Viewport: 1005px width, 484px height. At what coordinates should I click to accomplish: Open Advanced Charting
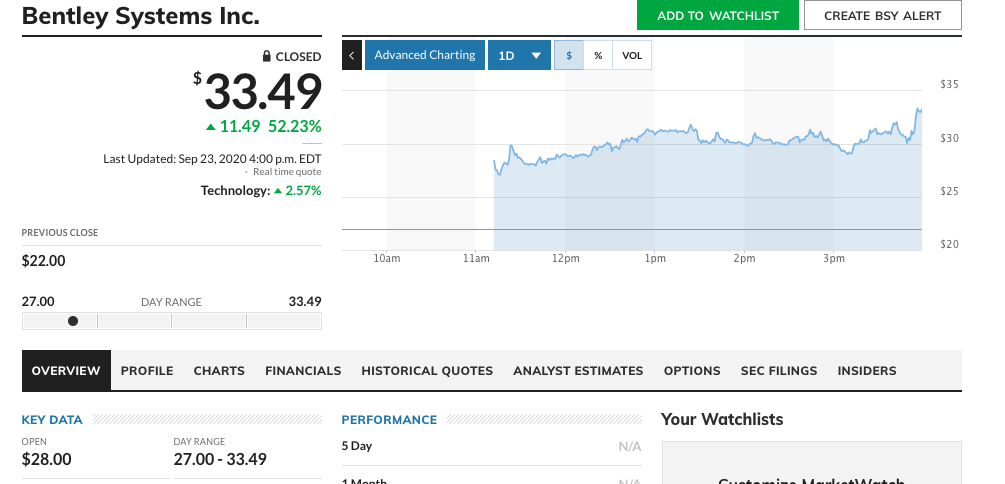click(x=425, y=55)
